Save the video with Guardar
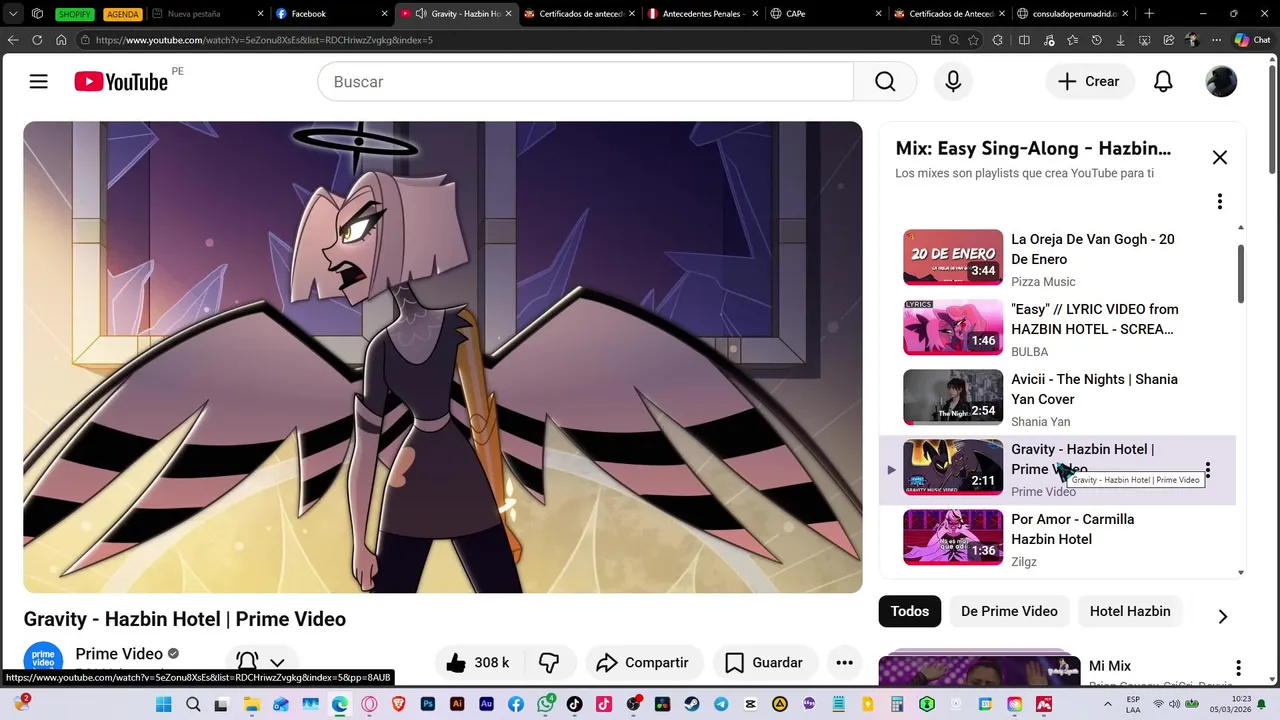 (x=765, y=662)
